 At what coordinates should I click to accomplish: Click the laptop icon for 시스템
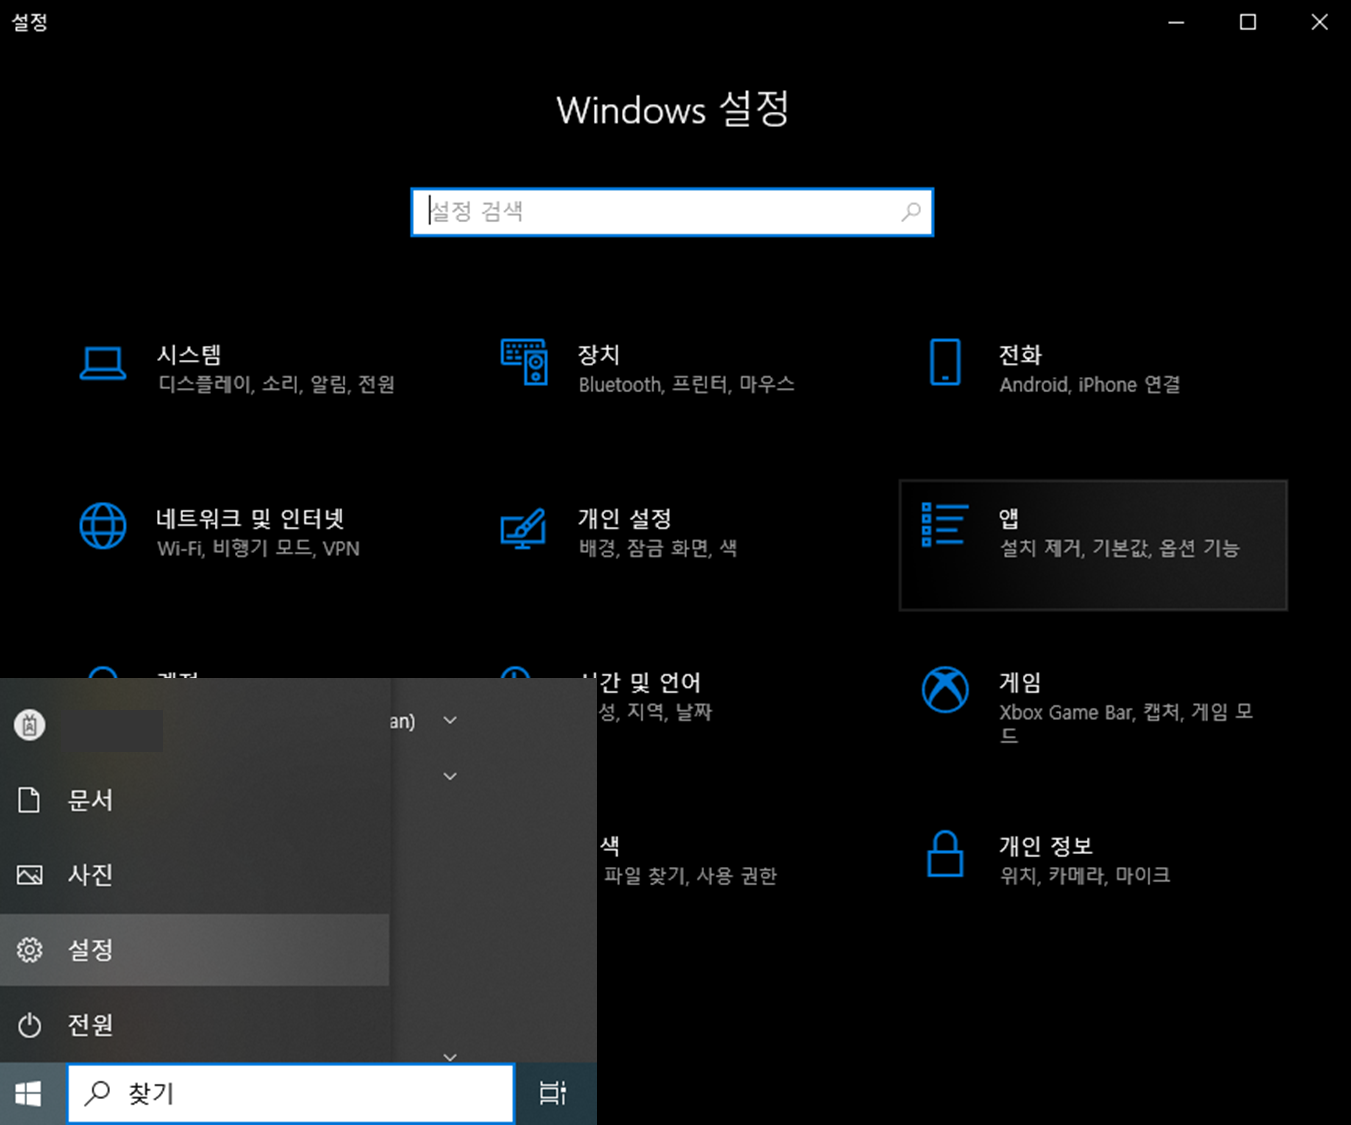point(103,364)
